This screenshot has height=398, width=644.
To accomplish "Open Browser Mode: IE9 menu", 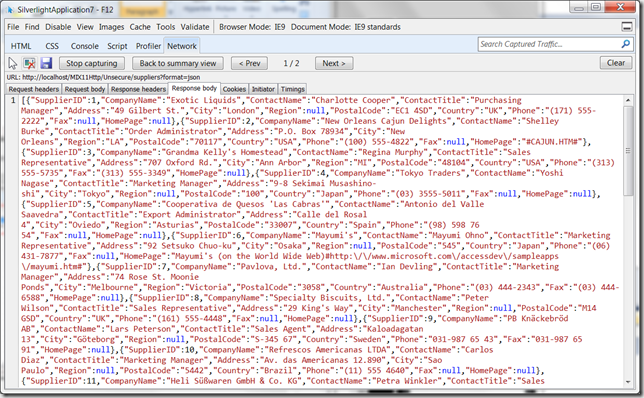I will tap(252, 27).
